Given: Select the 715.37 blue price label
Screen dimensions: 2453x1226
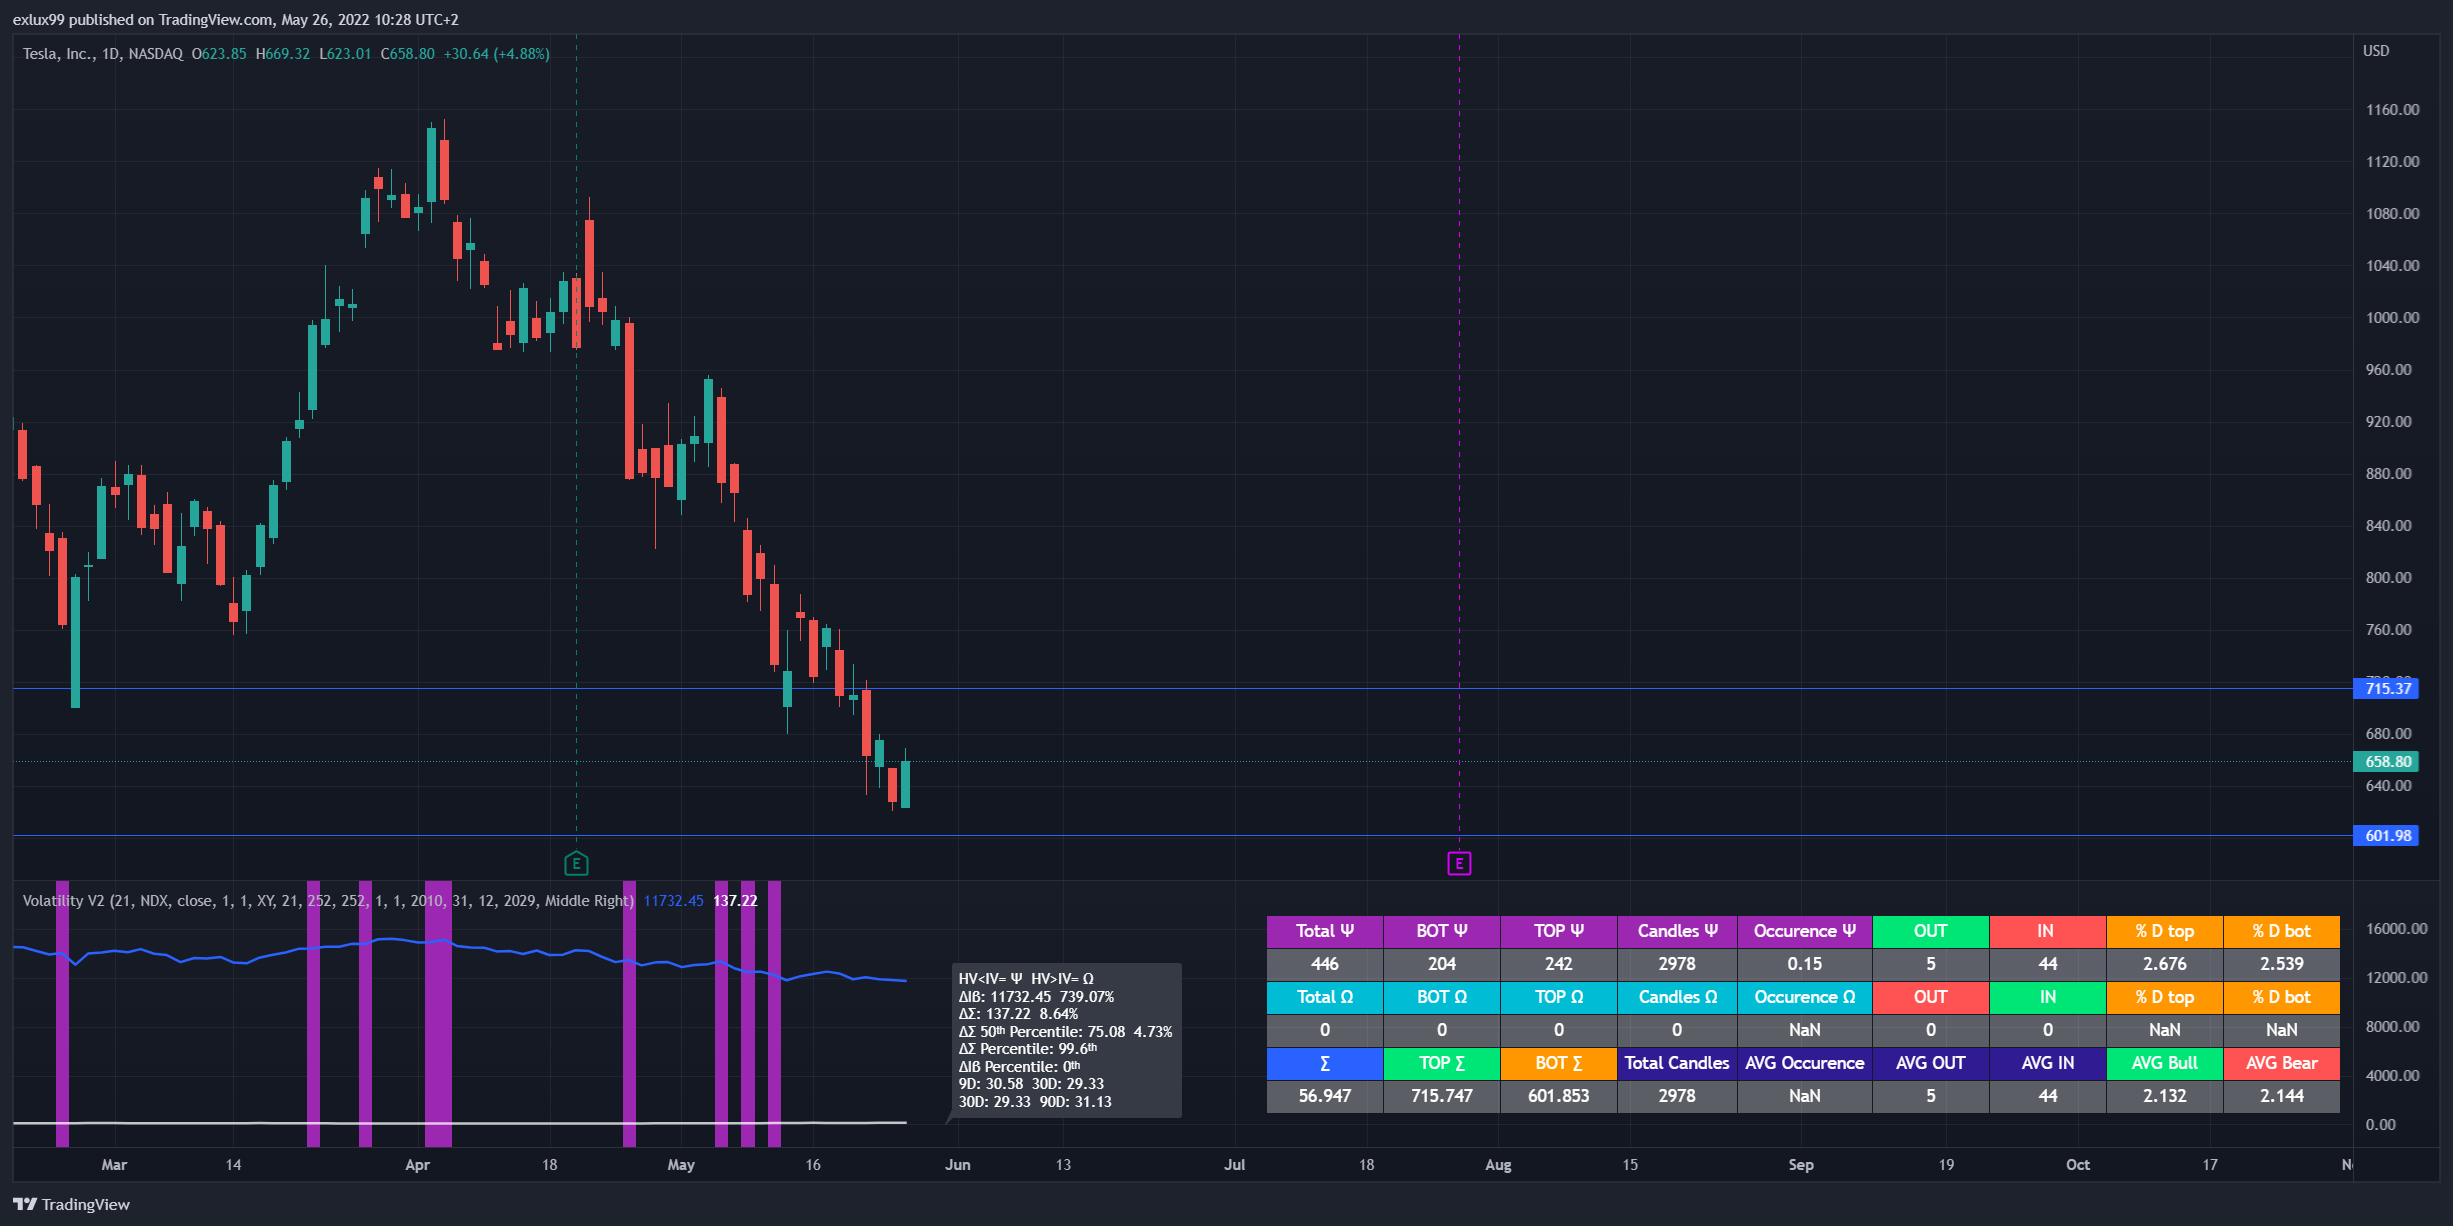Looking at the screenshot, I should pyautogui.click(x=2386, y=688).
